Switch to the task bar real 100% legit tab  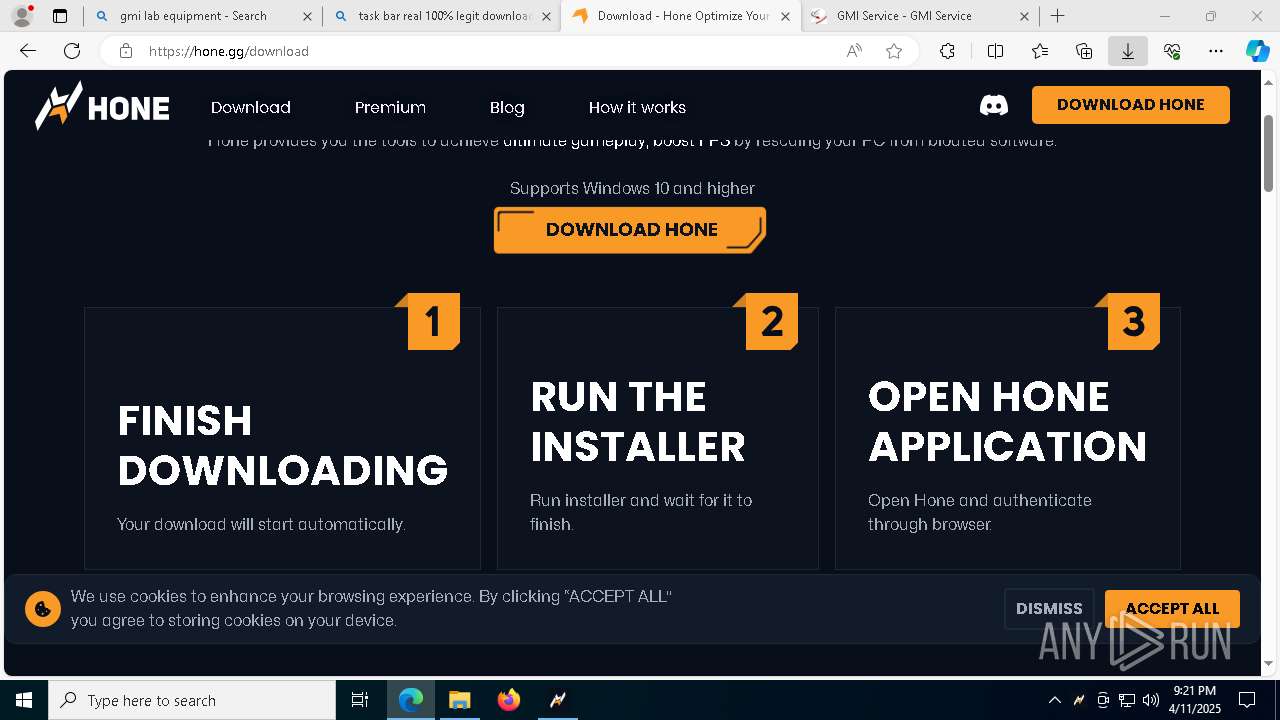click(x=441, y=16)
